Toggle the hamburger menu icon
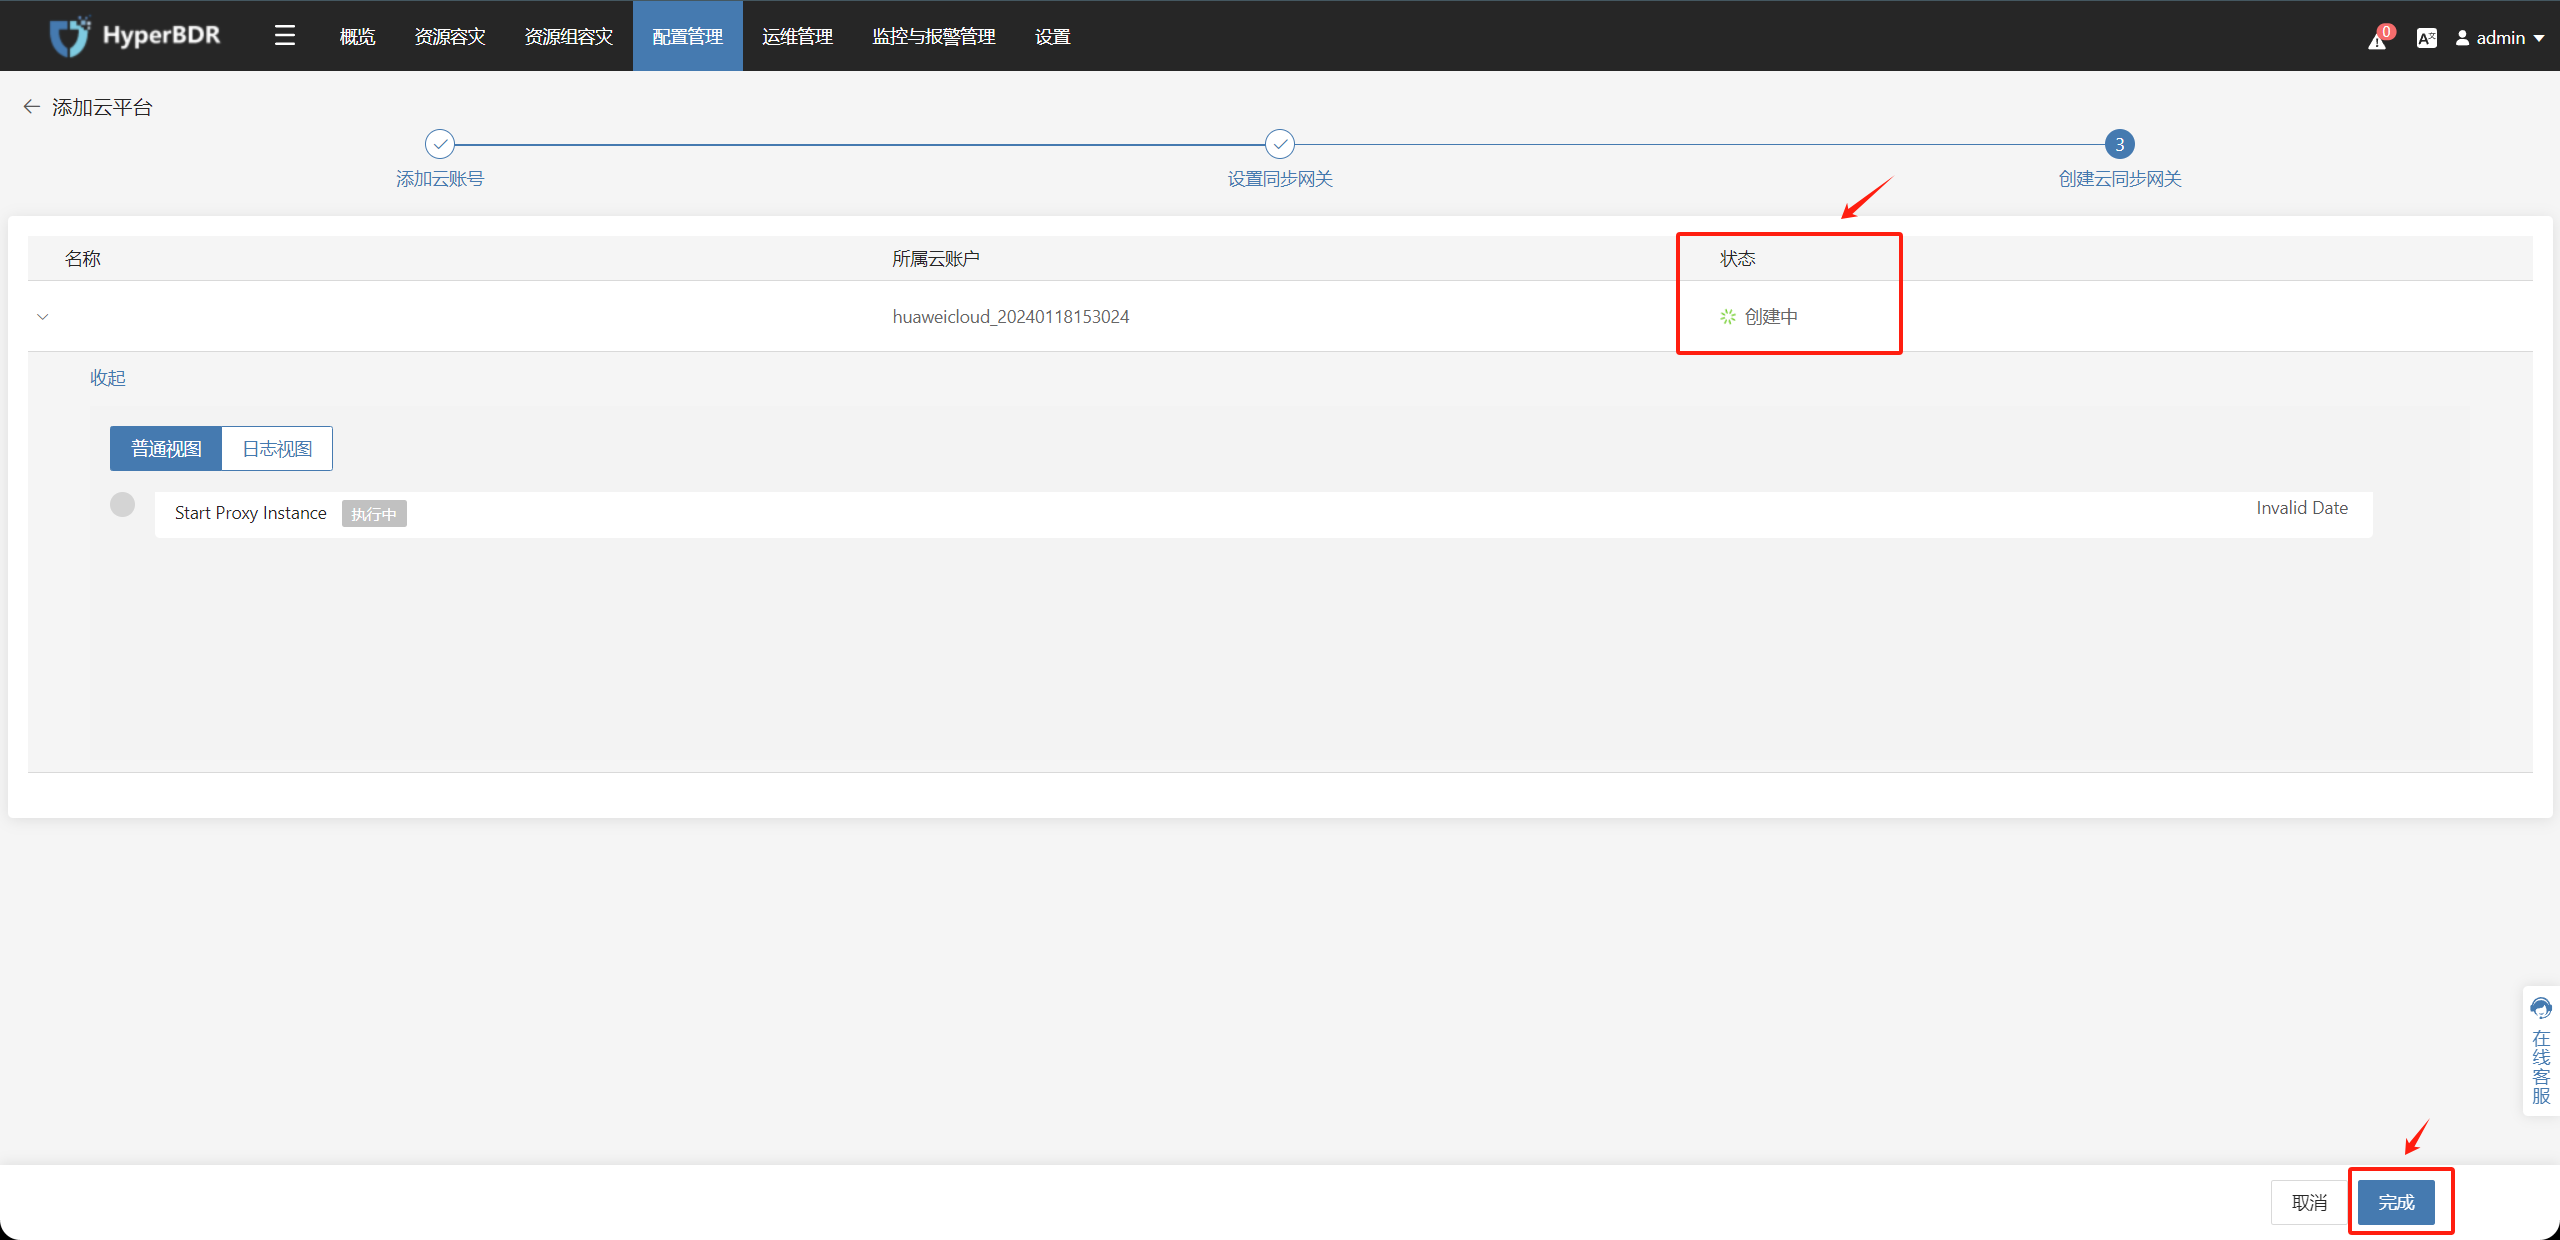The image size is (2560, 1240). tap(285, 36)
